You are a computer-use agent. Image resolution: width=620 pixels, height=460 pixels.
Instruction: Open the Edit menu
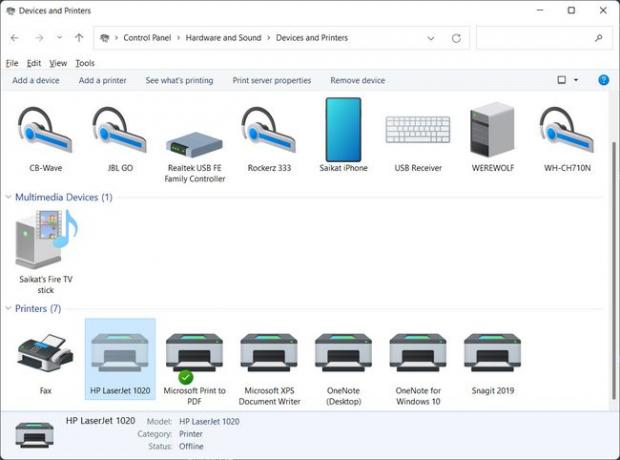[34, 63]
